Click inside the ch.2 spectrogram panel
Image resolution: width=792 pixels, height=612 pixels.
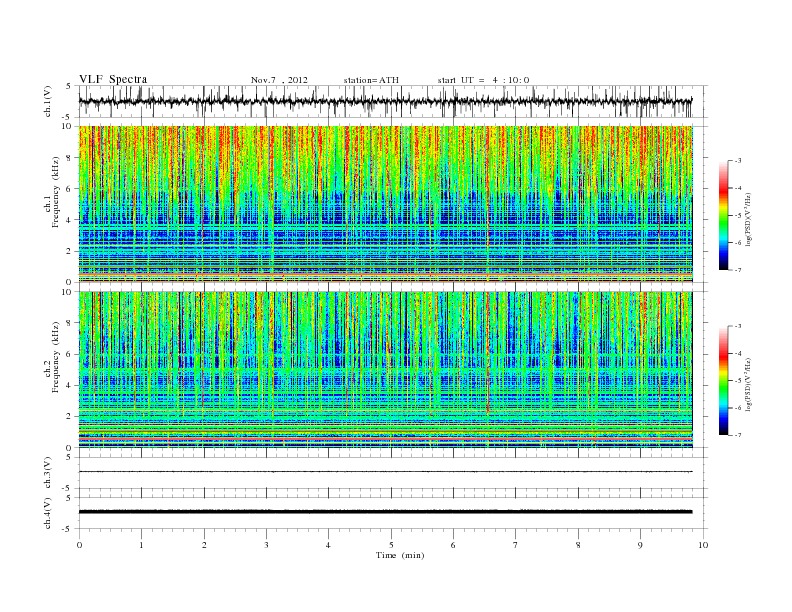(x=386, y=369)
